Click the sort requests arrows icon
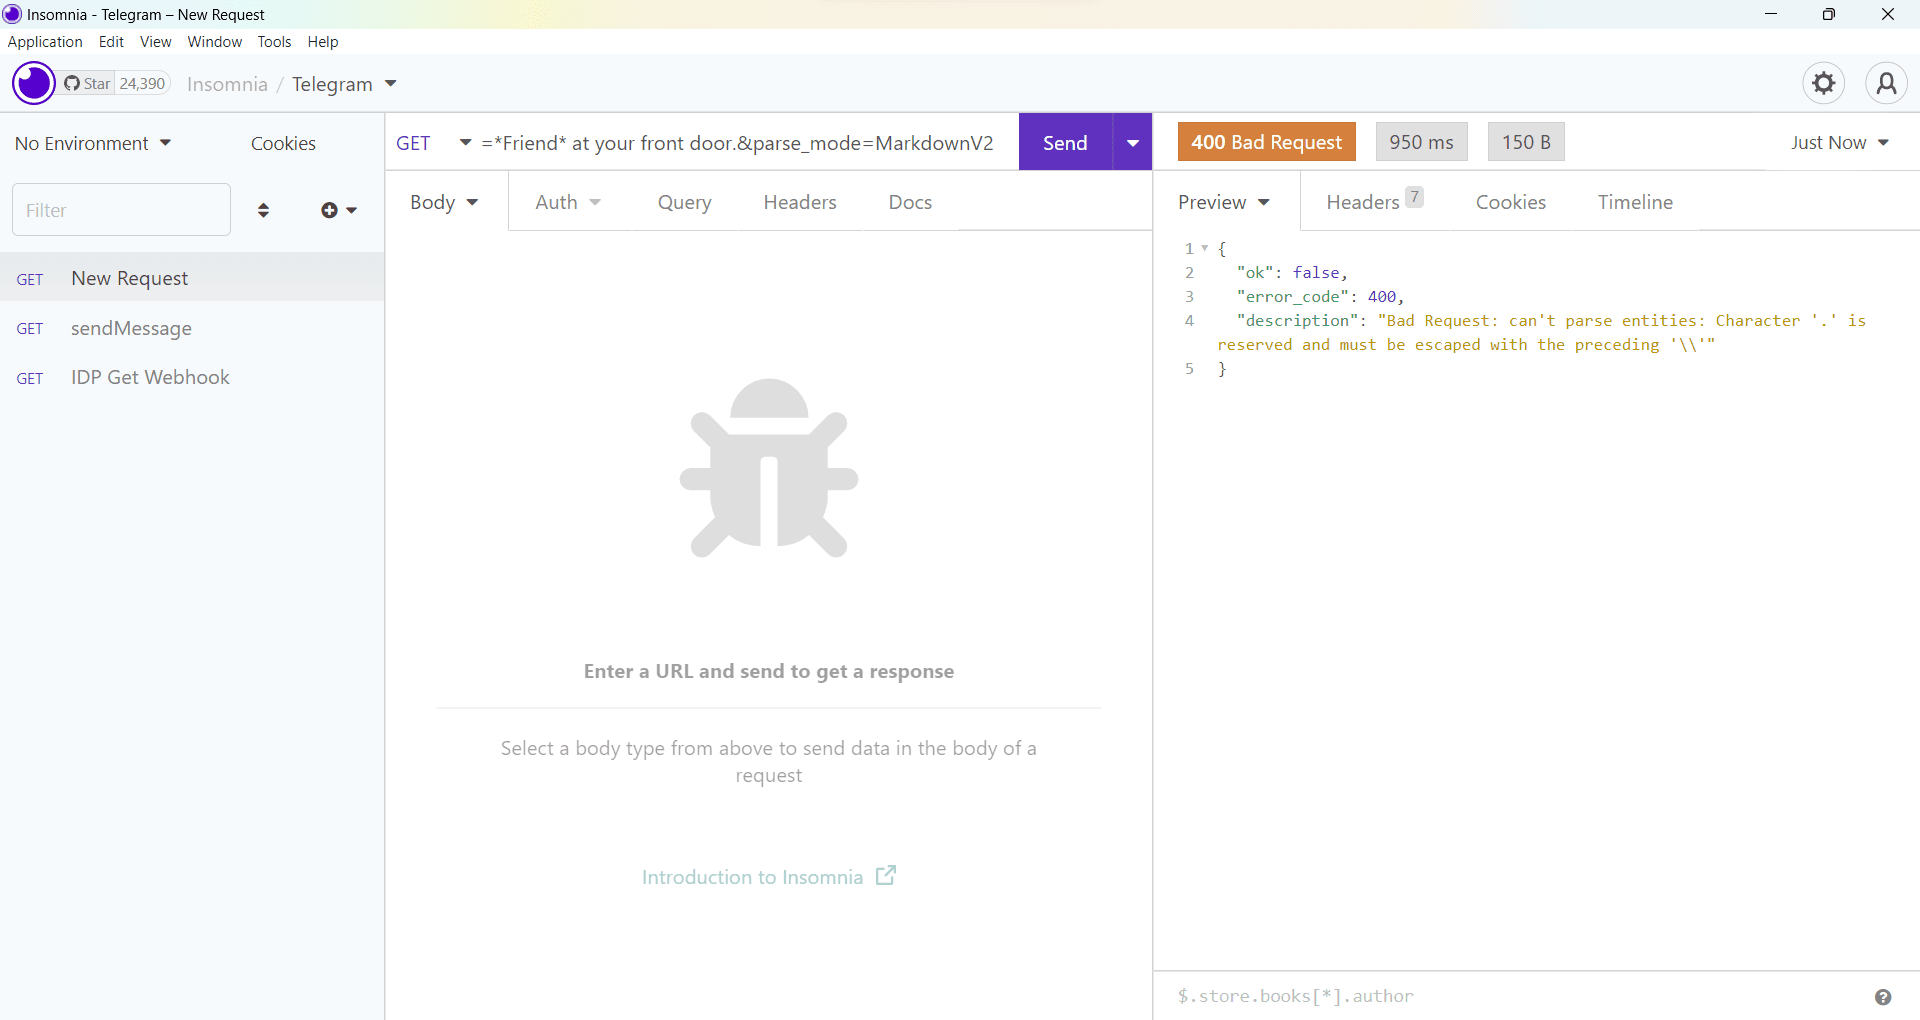The image size is (1920, 1020). click(263, 210)
